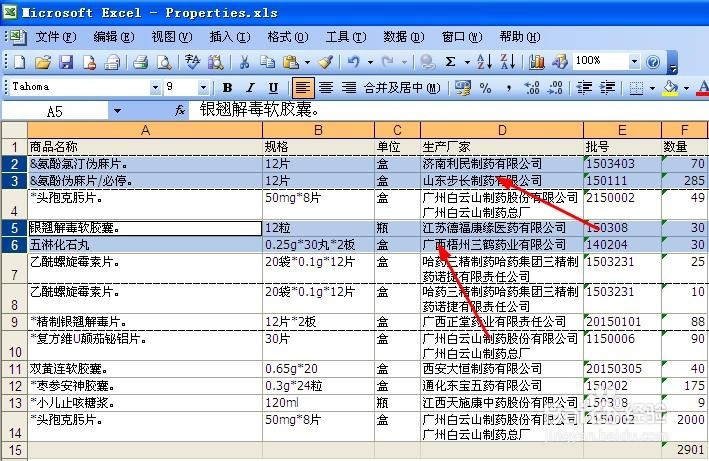The height and width of the screenshot is (461, 709).
Task: Select cell containing 五淋化石丸
Action: pos(145,245)
